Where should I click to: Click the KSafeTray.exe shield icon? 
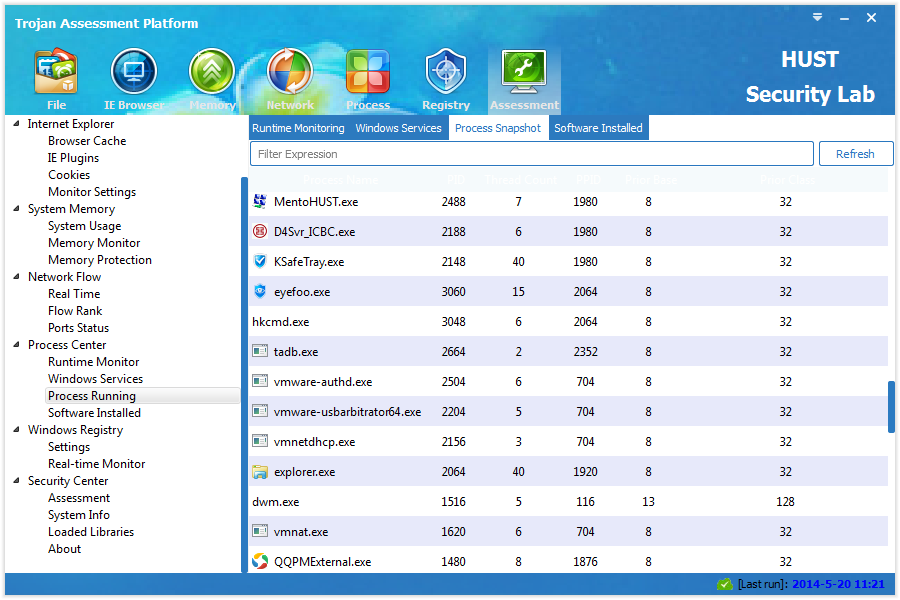click(260, 261)
